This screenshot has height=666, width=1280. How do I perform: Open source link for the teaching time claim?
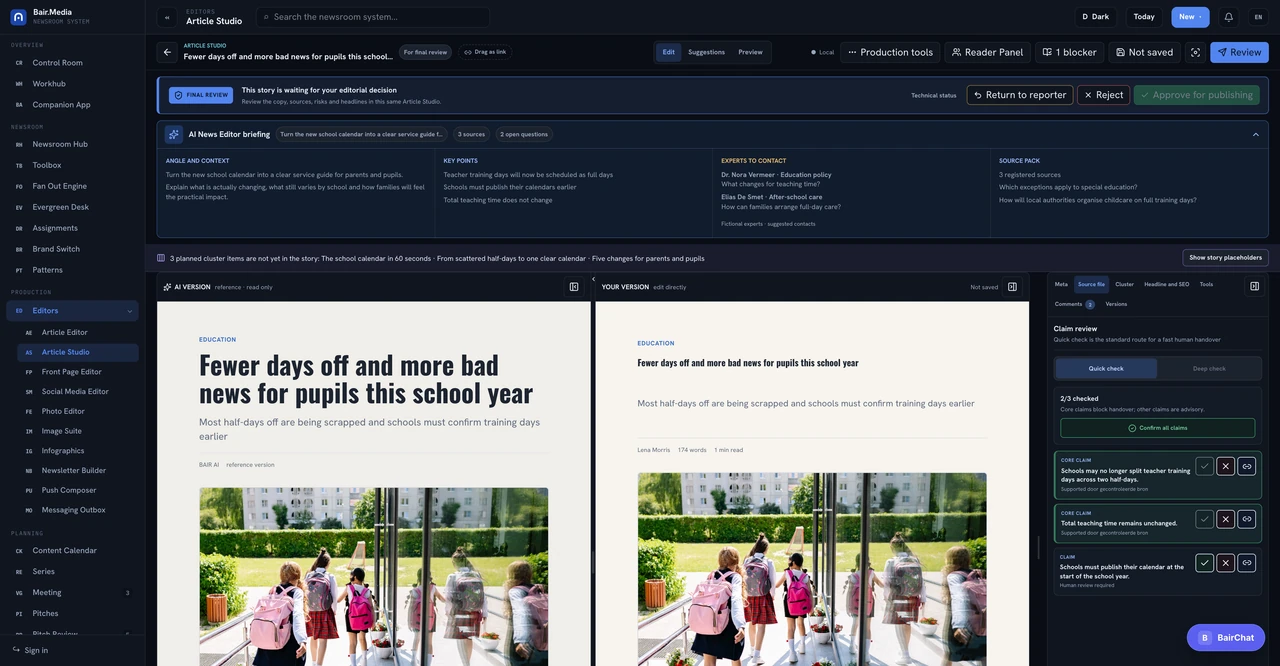click(x=1246, y=519)
